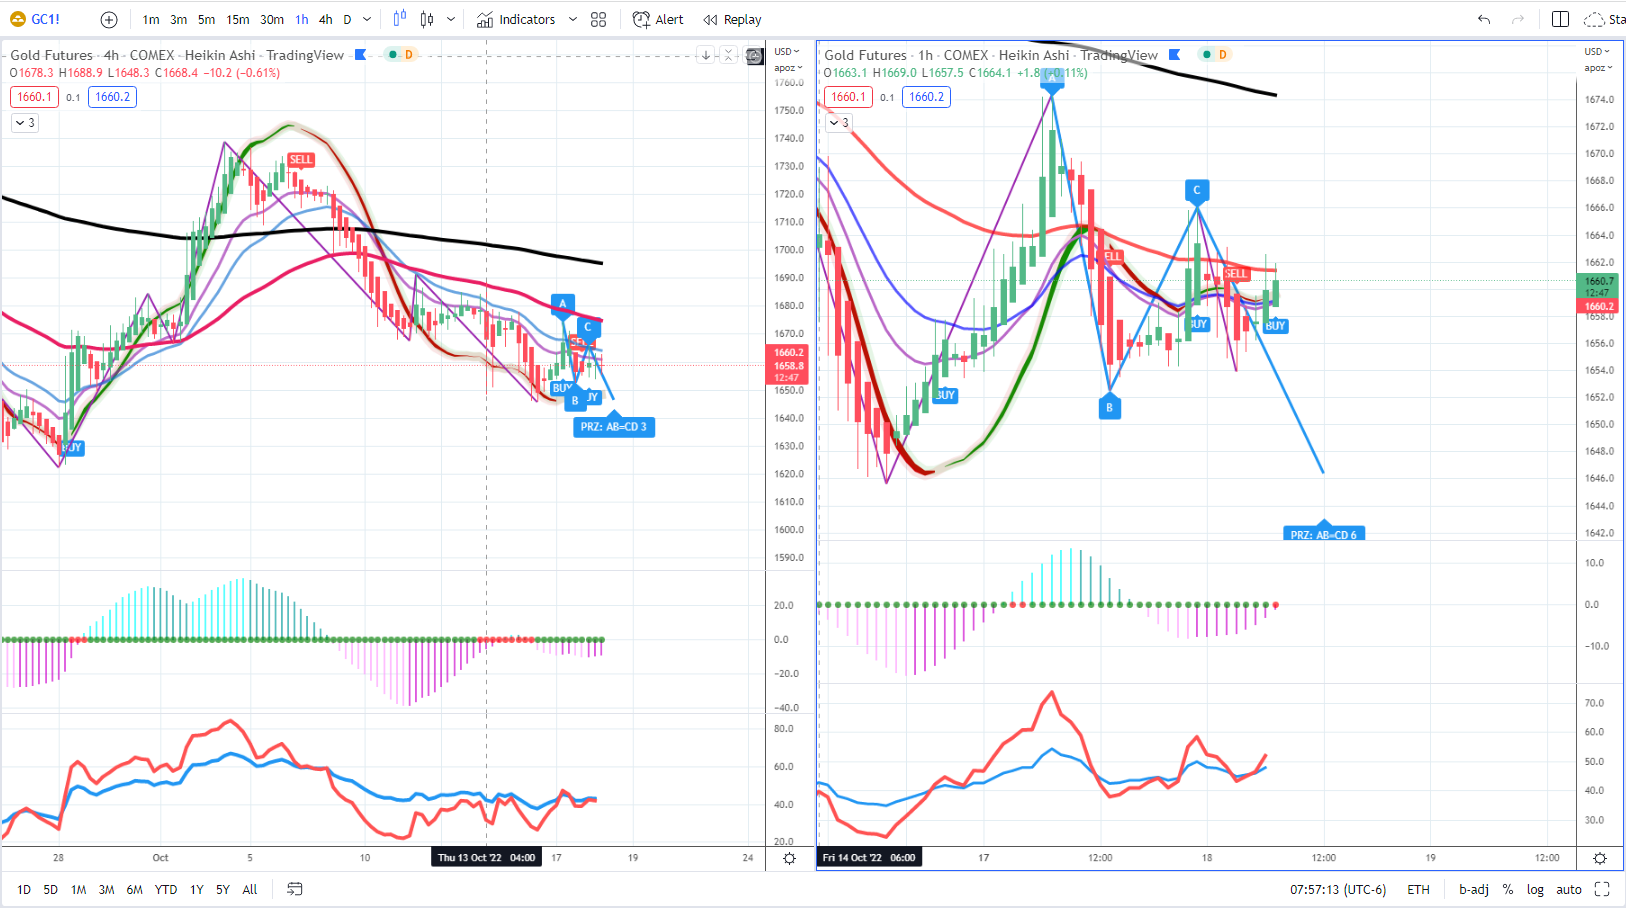Select the 5Y date range
This screenshot has height=908, width=1626.
[x=223, y=889]
